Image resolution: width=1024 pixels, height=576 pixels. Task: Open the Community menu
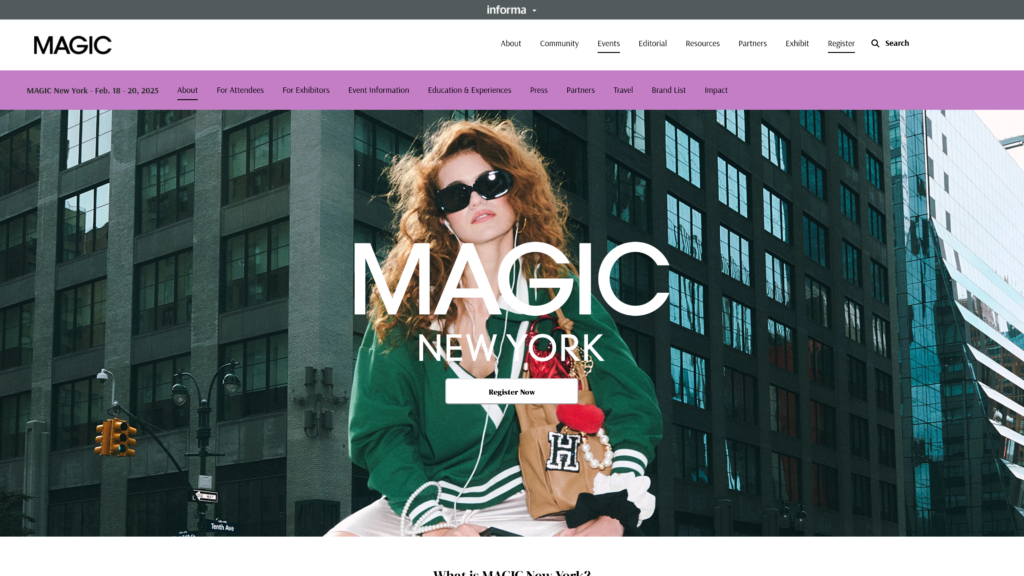coord(559,43)
